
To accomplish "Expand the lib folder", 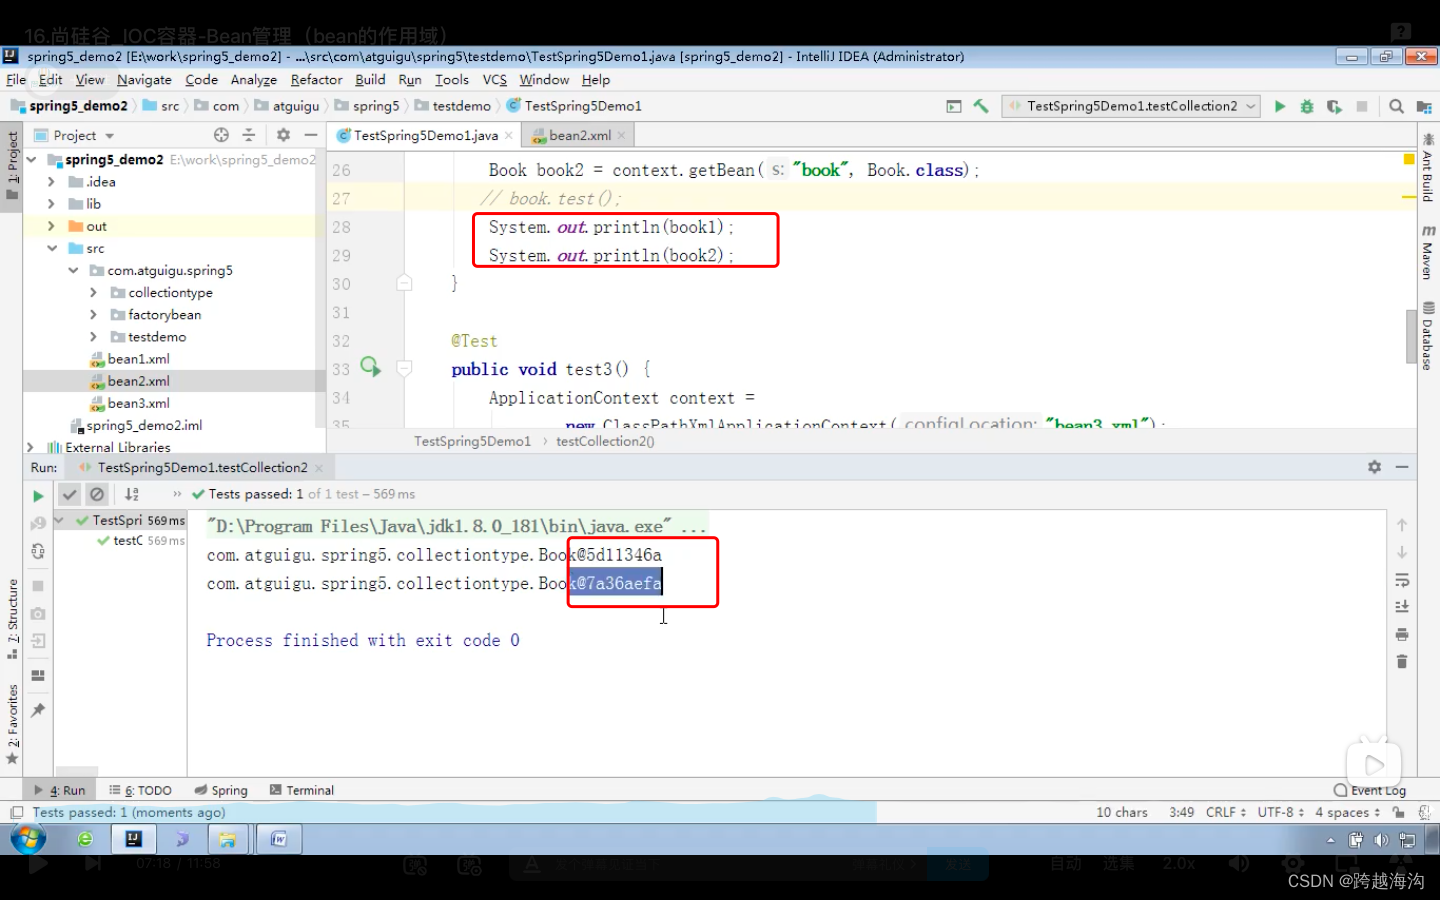I will (x=51, y=204).
